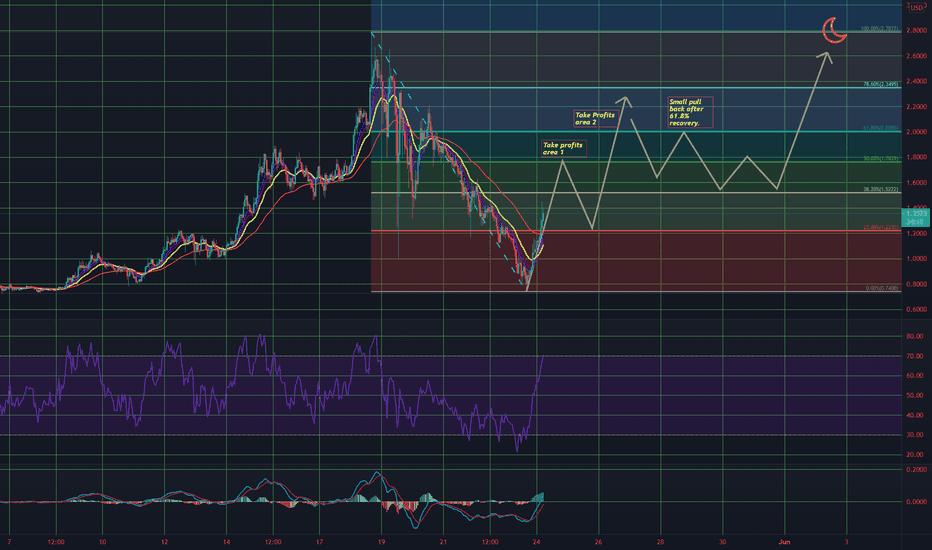Click the red crescent moon icon
This screenshot has width=932, height=550.
click(834, 30)
